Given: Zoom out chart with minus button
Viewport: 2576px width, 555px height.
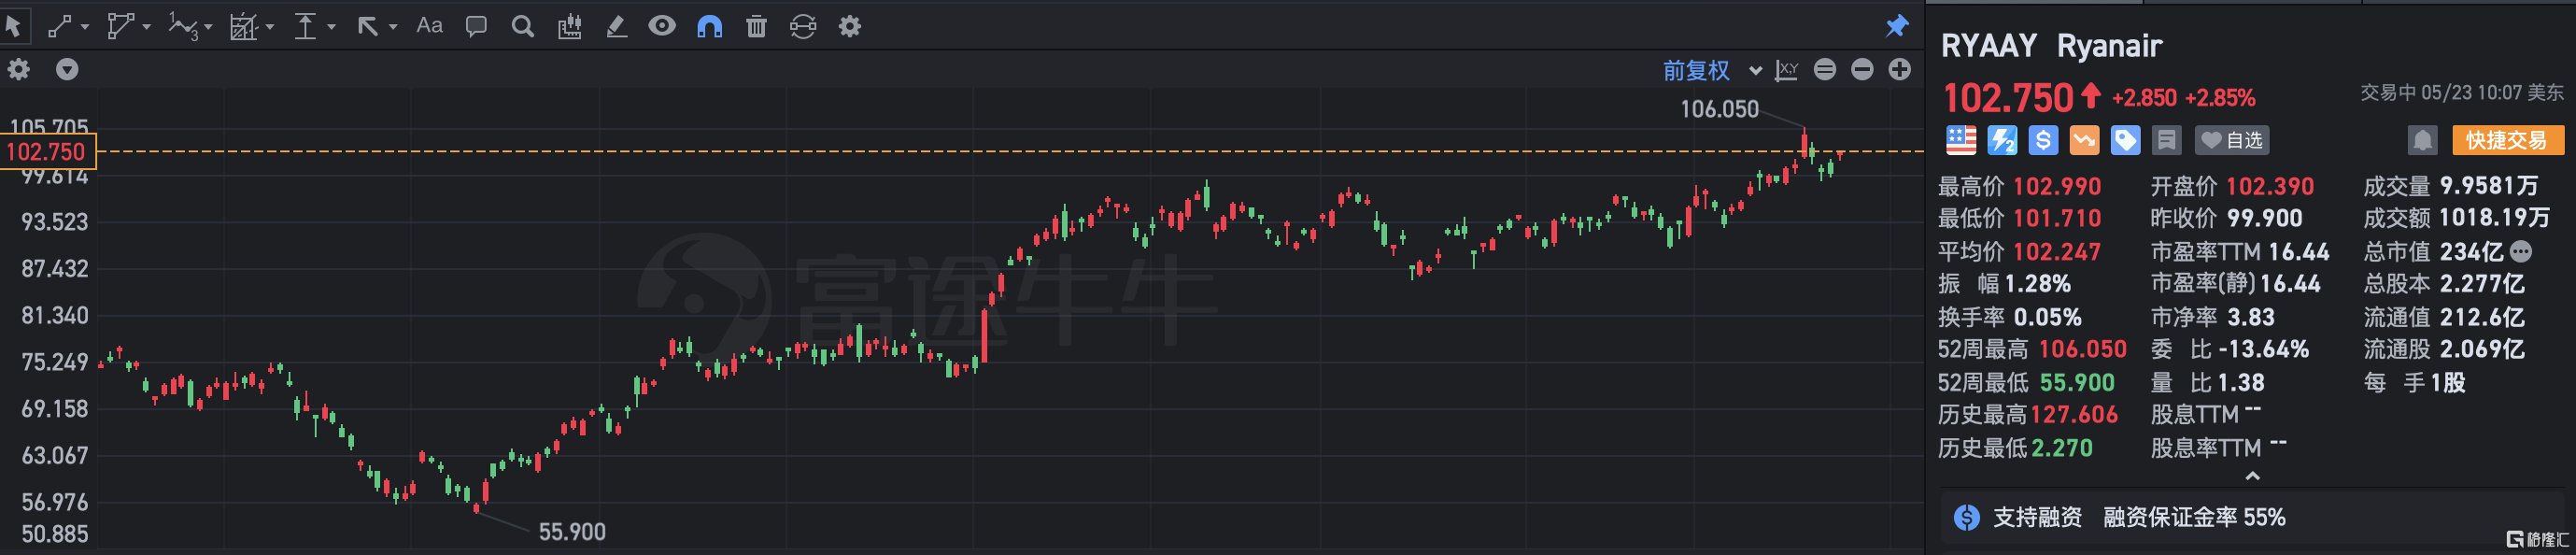Looking at the screenshot, I should point(1862,69).
